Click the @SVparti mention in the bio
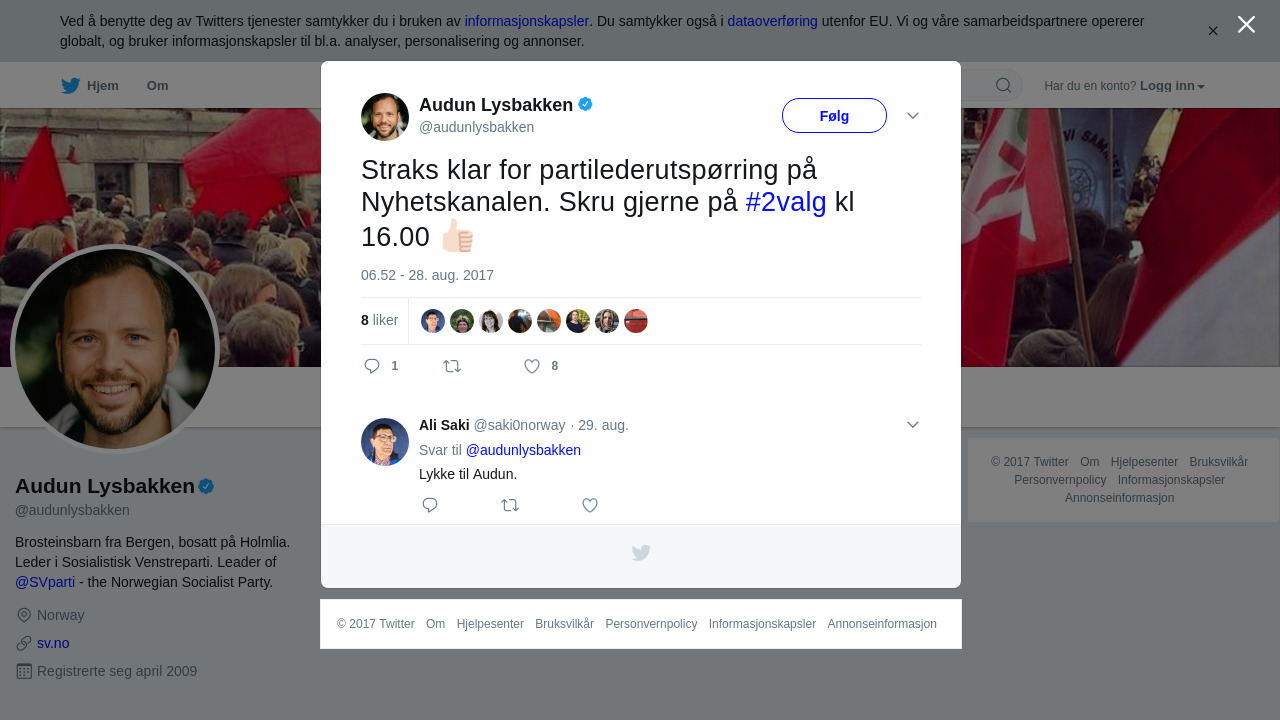This screenshot has height=720, width=1280. [45, 582]
